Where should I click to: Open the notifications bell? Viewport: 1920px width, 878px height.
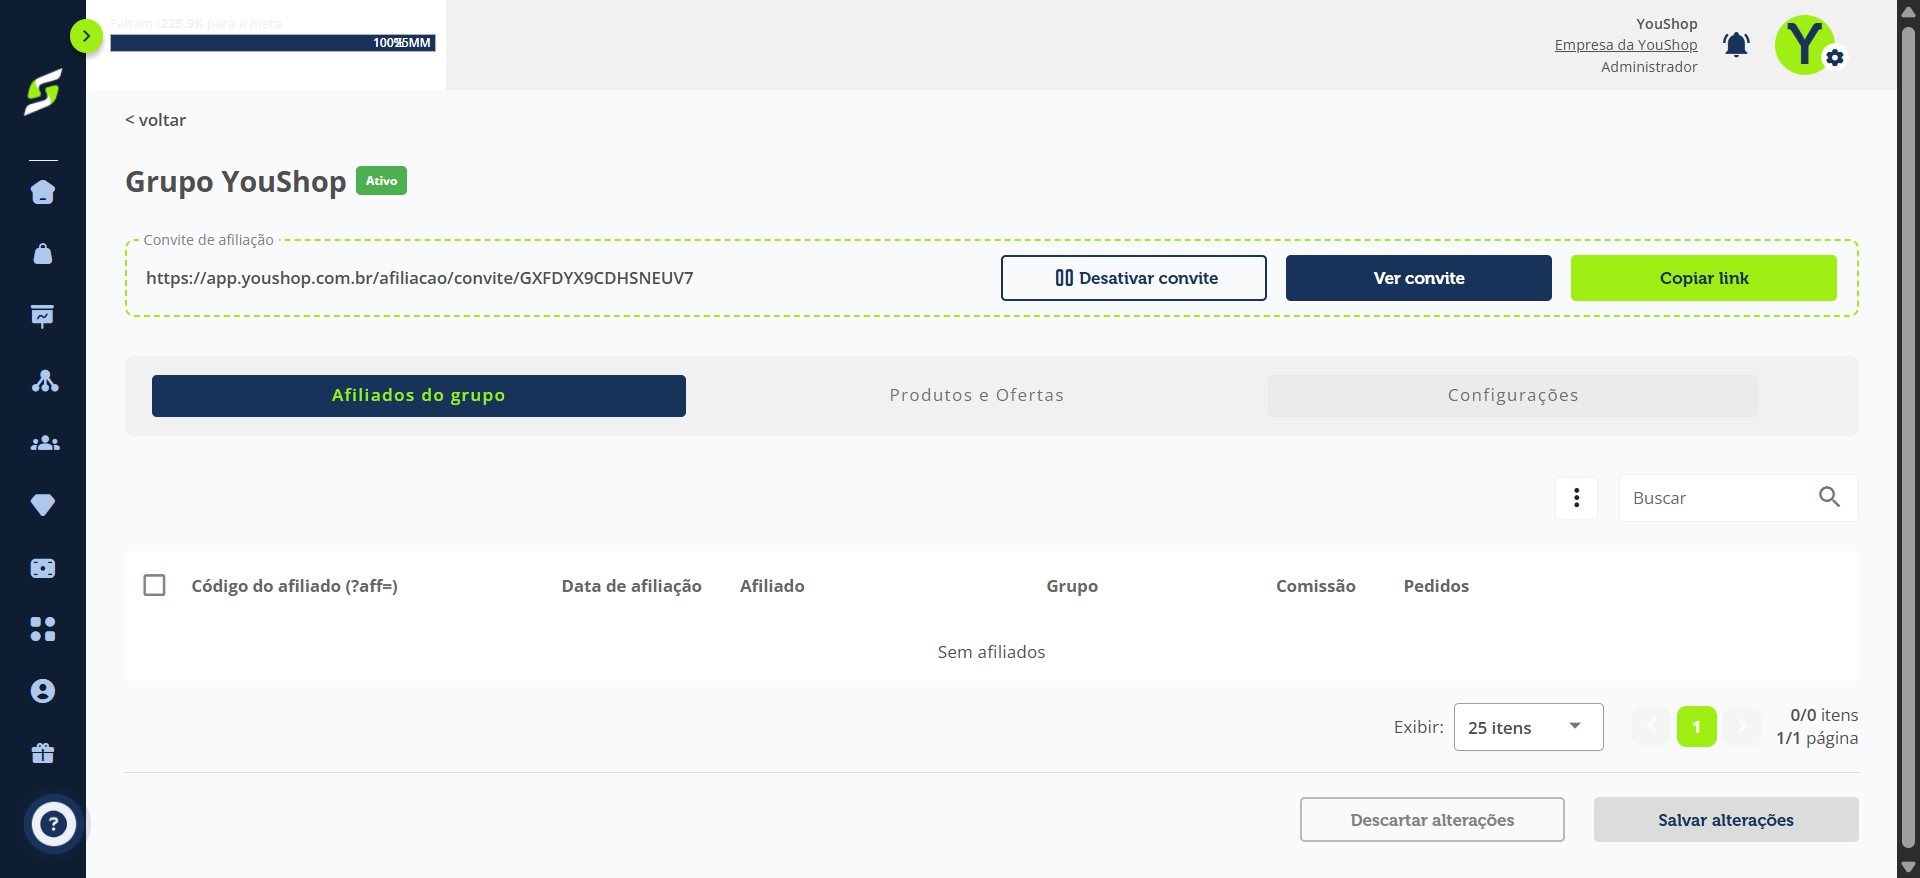(1736, 45)
